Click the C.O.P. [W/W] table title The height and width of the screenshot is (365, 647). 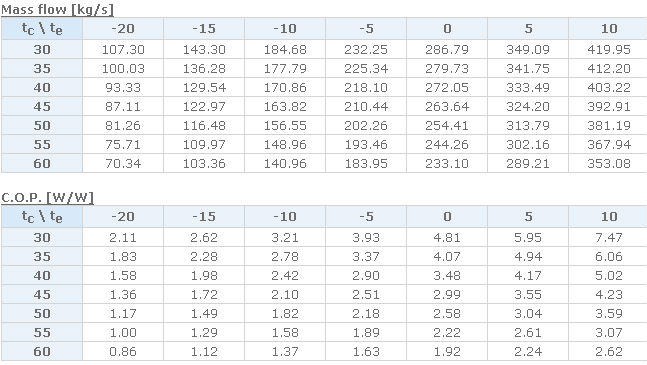[x=47, y=198]
